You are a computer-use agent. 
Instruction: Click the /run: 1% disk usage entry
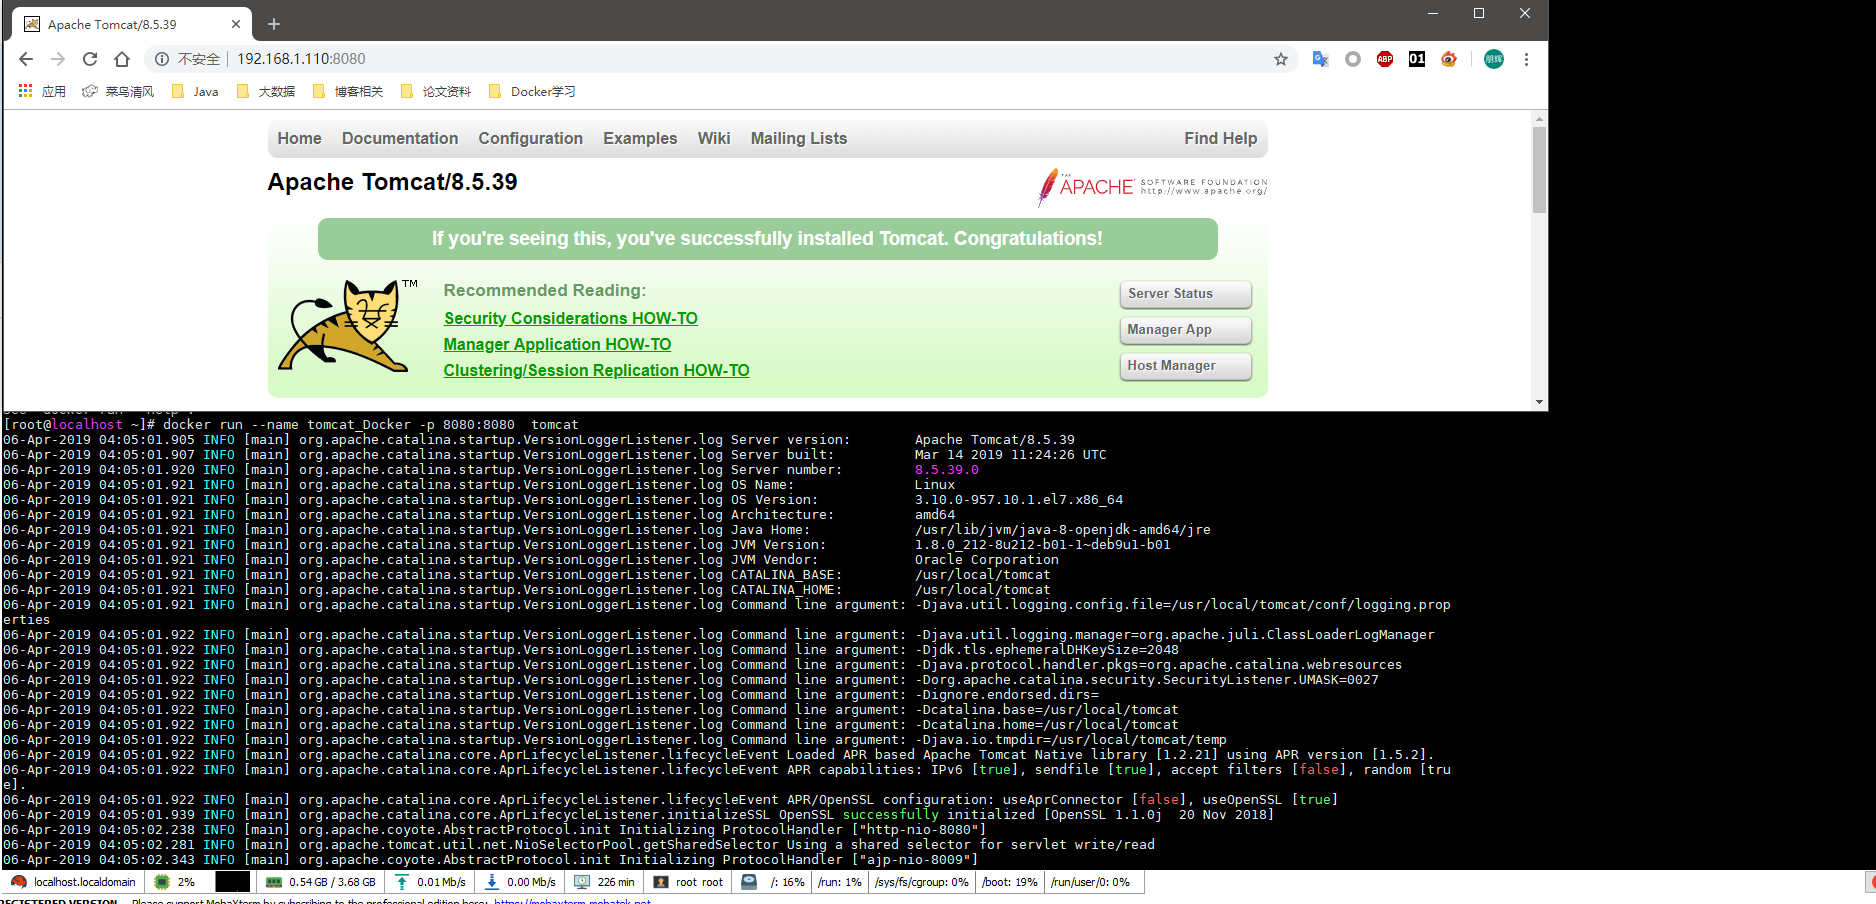(840, 882)
